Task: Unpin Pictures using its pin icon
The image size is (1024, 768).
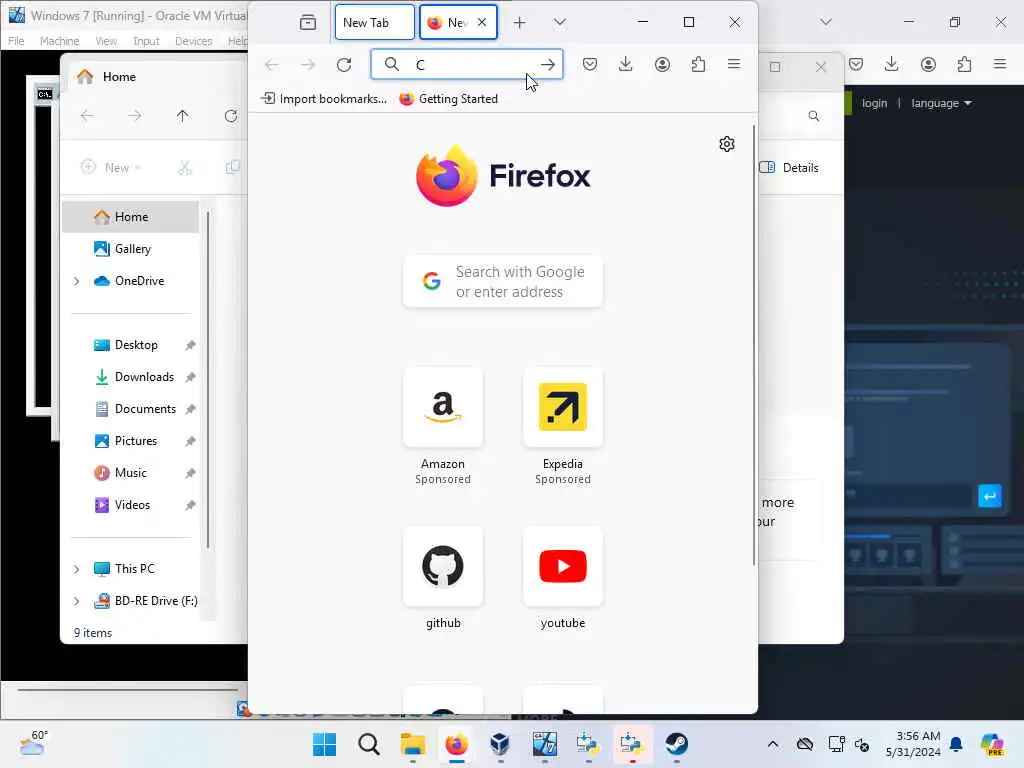Action: click(x=190, y=441)
